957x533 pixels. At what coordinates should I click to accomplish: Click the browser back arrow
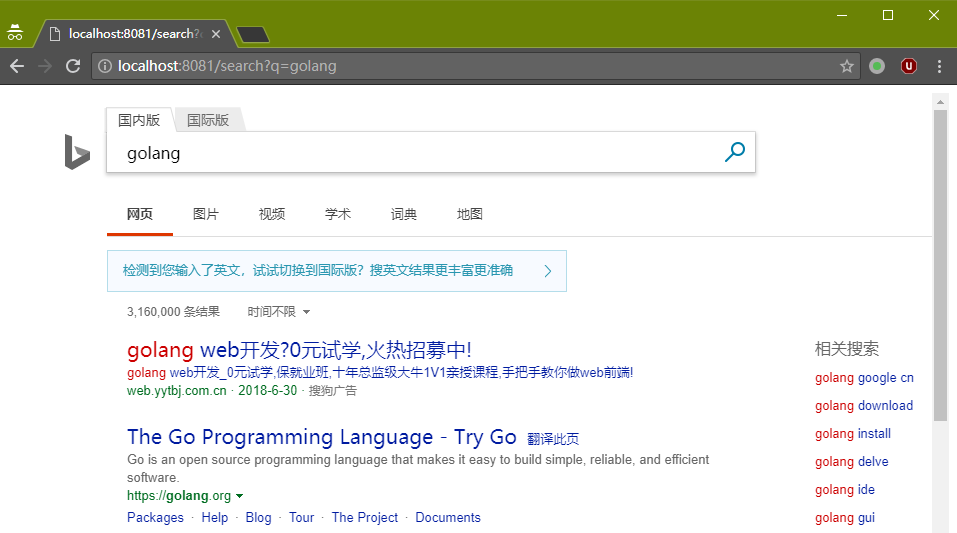point(17,66)
